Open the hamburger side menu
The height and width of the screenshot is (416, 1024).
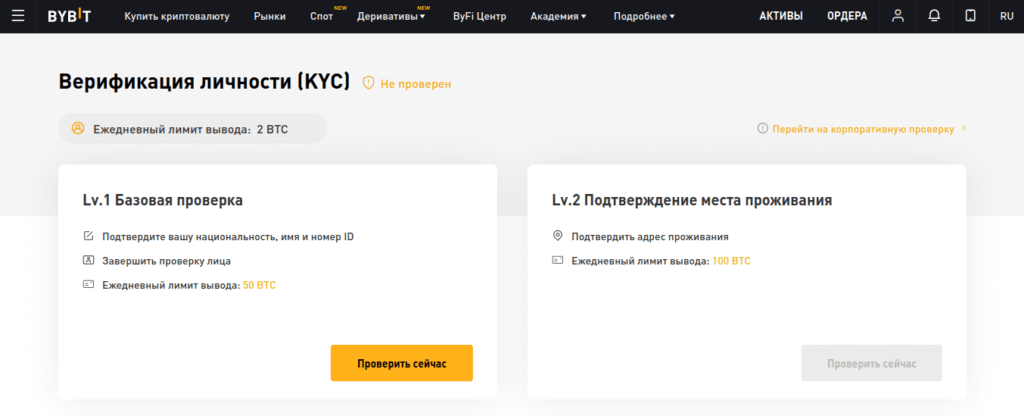coord(17,16)
